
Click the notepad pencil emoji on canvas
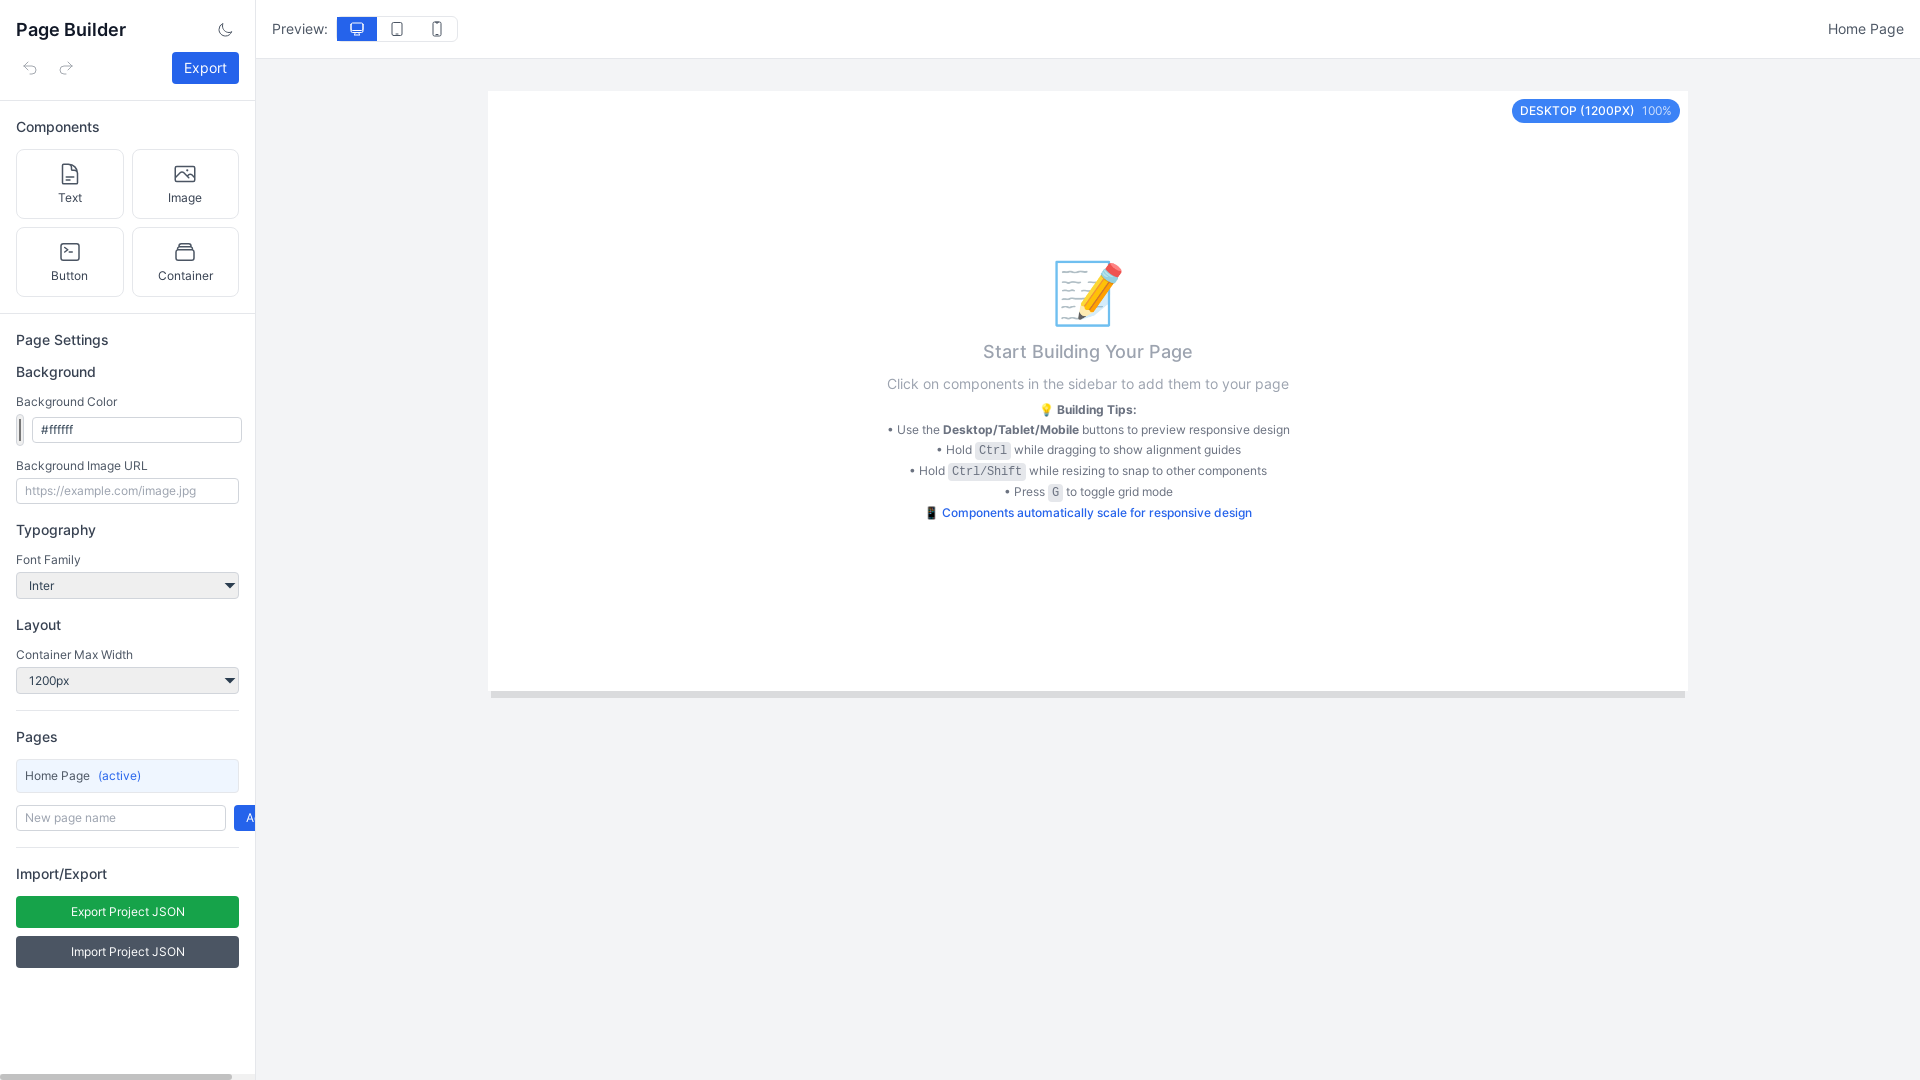coord(1088,294)
